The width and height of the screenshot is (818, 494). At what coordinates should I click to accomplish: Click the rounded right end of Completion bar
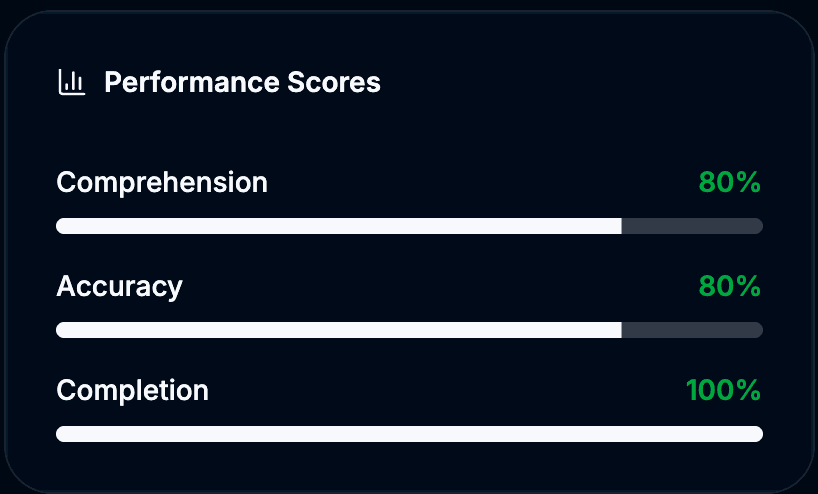[757, 434]
